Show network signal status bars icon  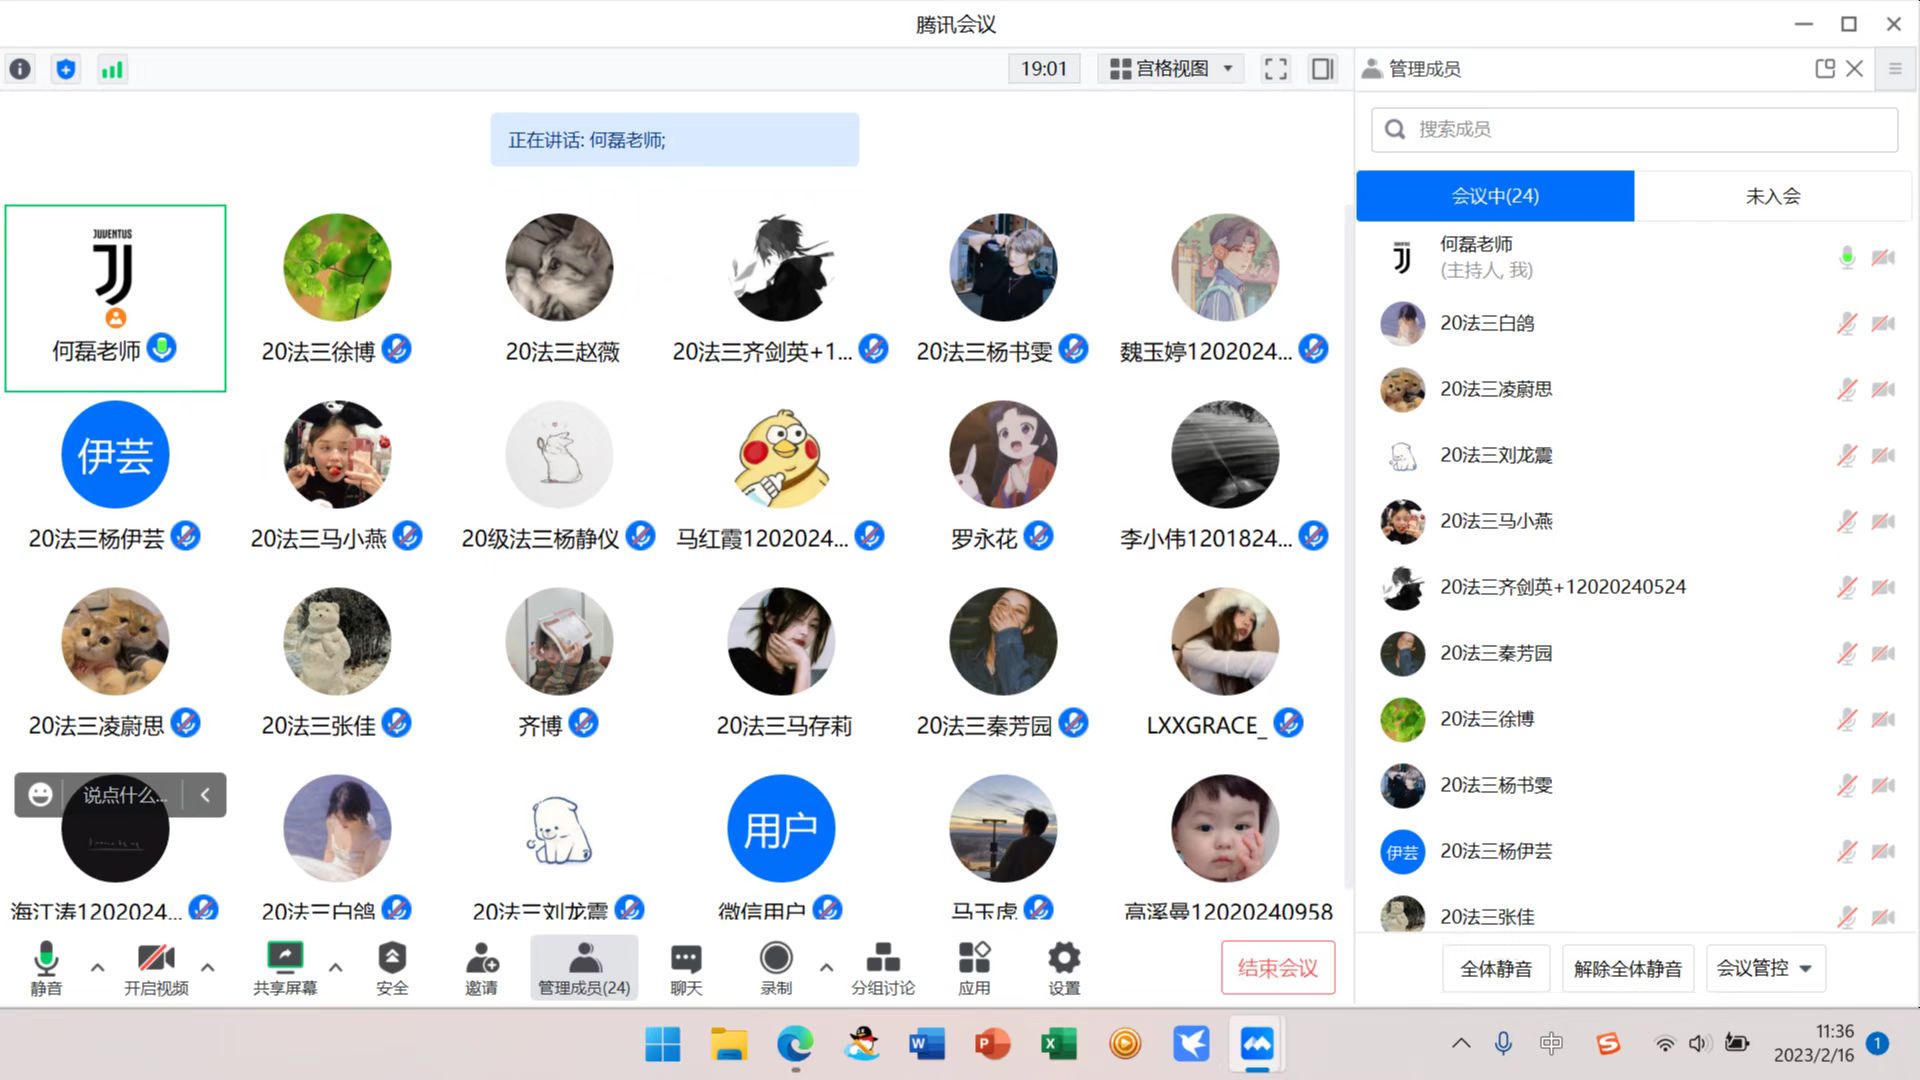(112, 69)
